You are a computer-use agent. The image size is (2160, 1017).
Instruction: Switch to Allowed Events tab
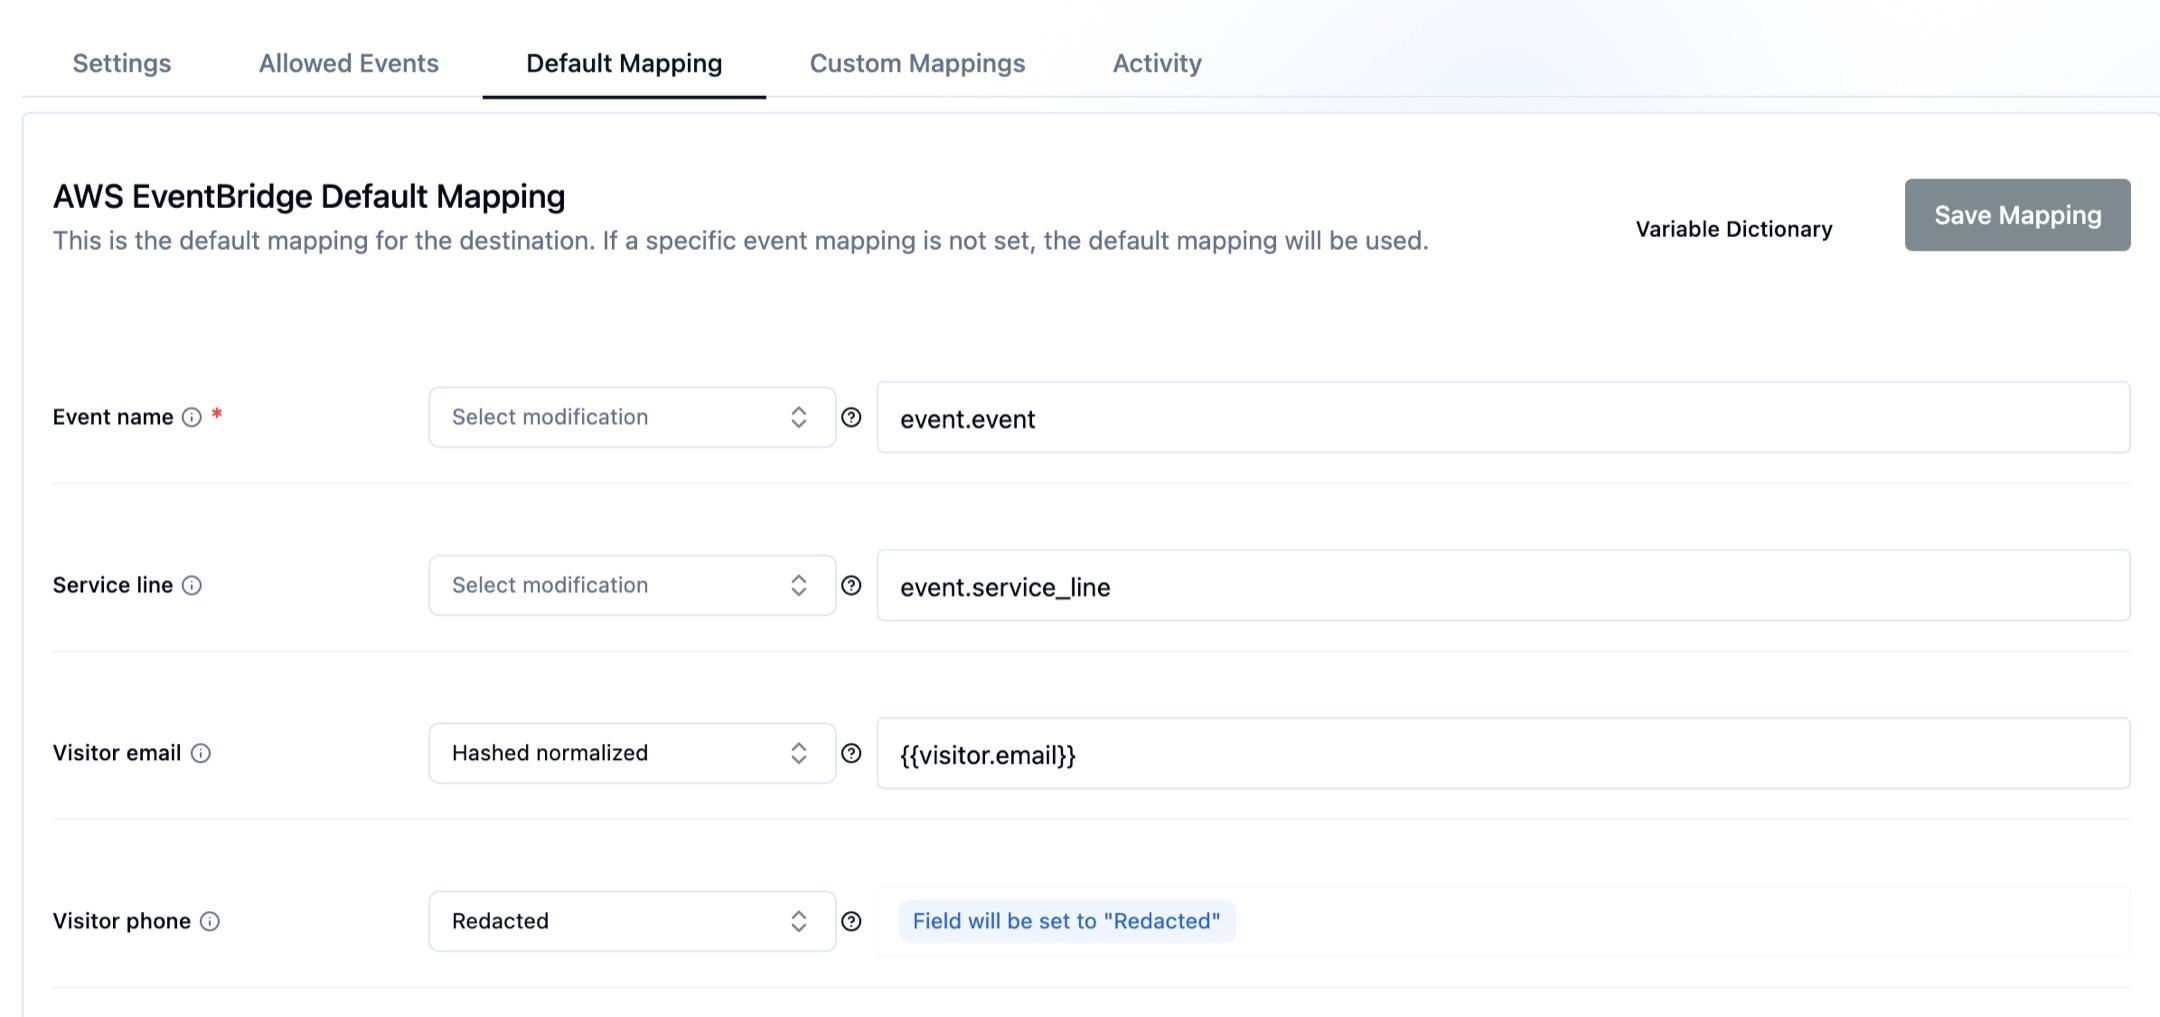click(348, 63)
